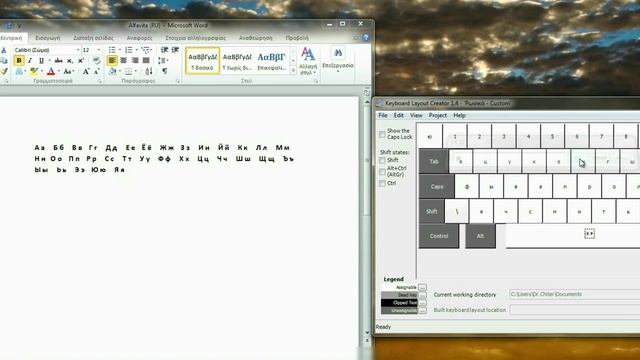Clear formatting with the eraser icon
Viewport: 640px width, 360px height.
click(x=97, y=61)
